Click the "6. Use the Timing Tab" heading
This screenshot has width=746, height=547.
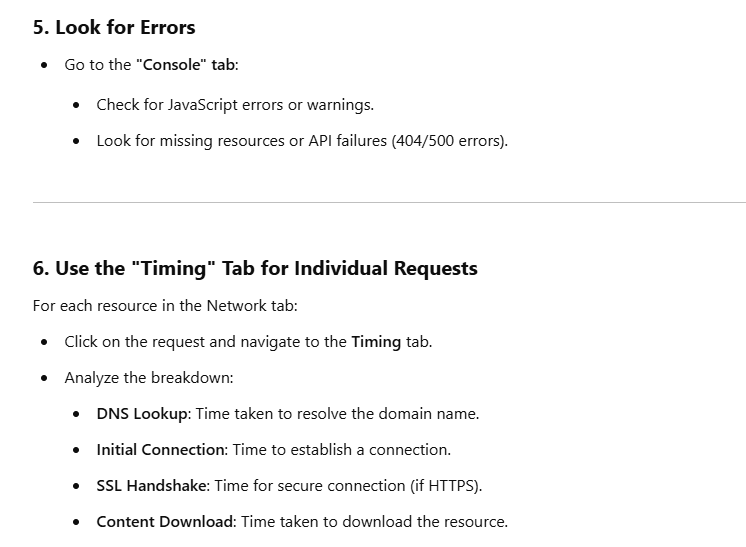[255, 268]
